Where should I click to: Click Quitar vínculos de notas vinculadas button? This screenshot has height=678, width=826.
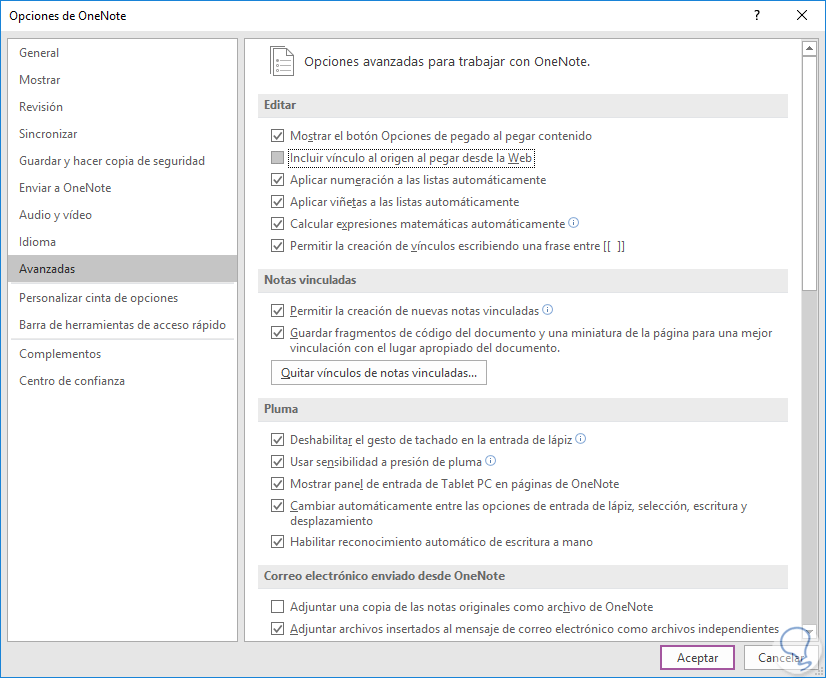(x=379, y=373)
